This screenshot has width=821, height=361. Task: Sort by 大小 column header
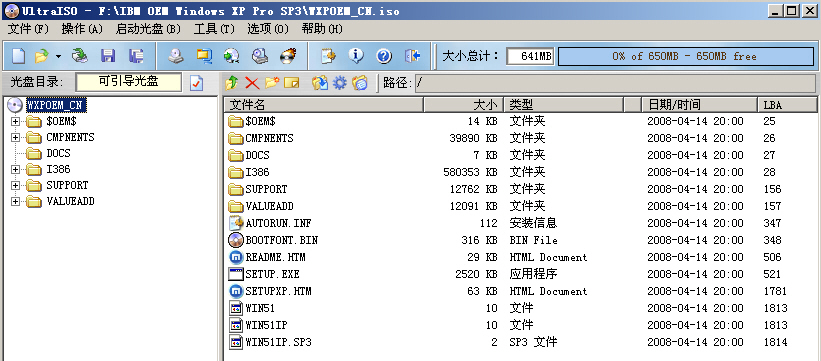tap(463, 105)
